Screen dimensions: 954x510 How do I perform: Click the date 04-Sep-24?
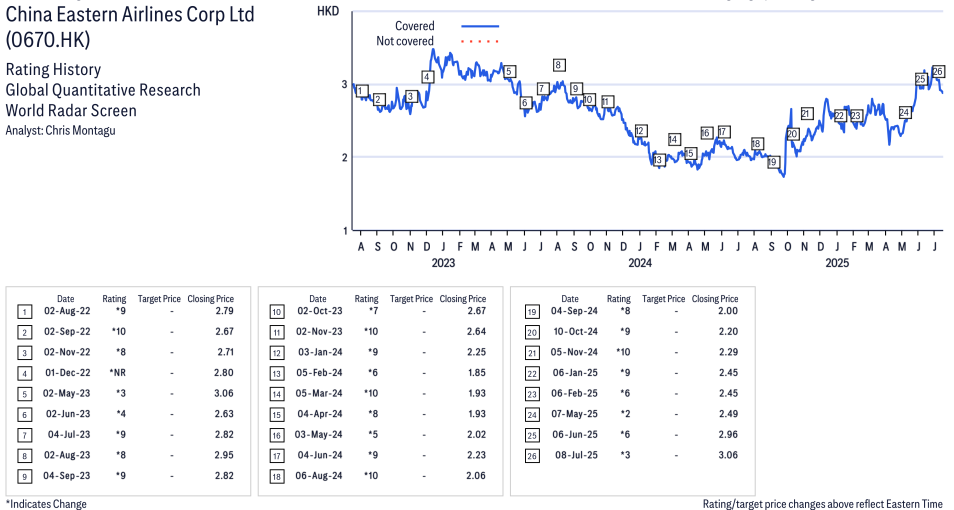[574, 311]
